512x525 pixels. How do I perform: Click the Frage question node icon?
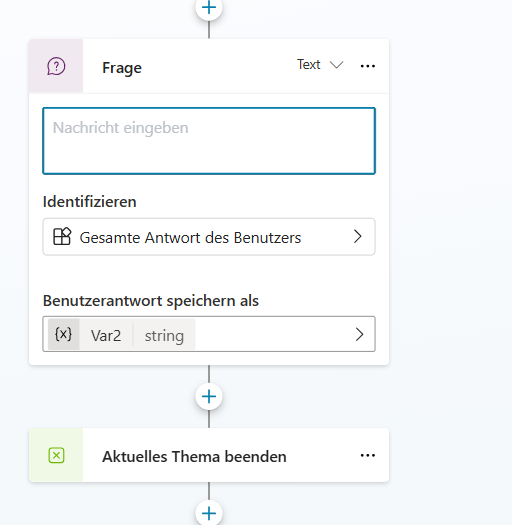(x=56, y=66)
